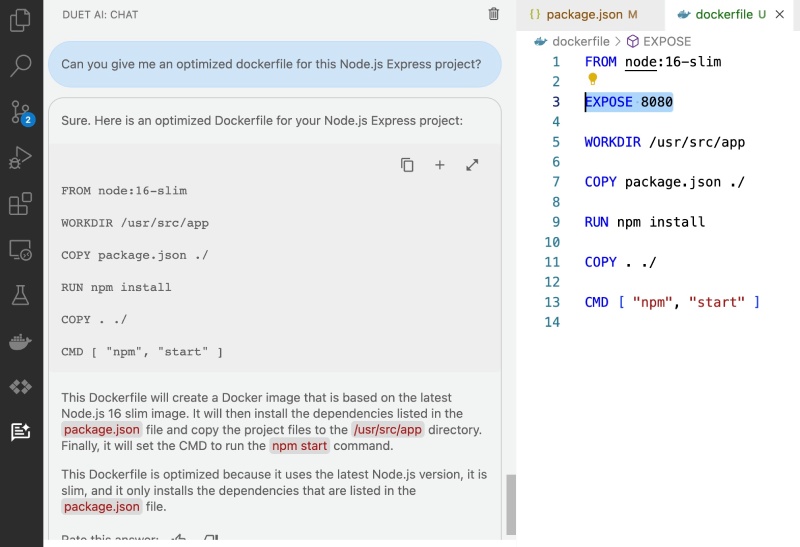
Task: Open the Explorer files view
Action: [x=20, y=20]
